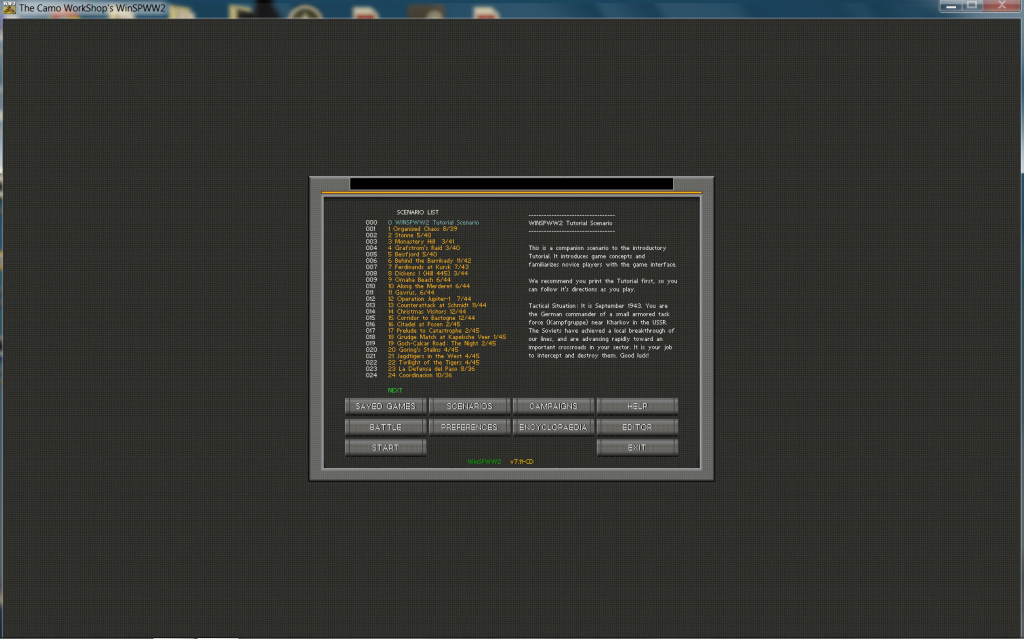Open the Saved Games menu
The width and height of the screenshot is (1024, 639).
(x=385, y=406)
